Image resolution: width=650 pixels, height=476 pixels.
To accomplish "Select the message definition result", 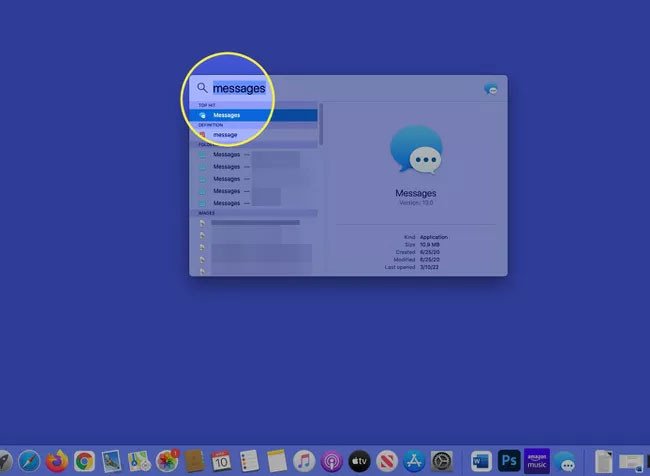I will pyautogui.click(x=254, y=135).
